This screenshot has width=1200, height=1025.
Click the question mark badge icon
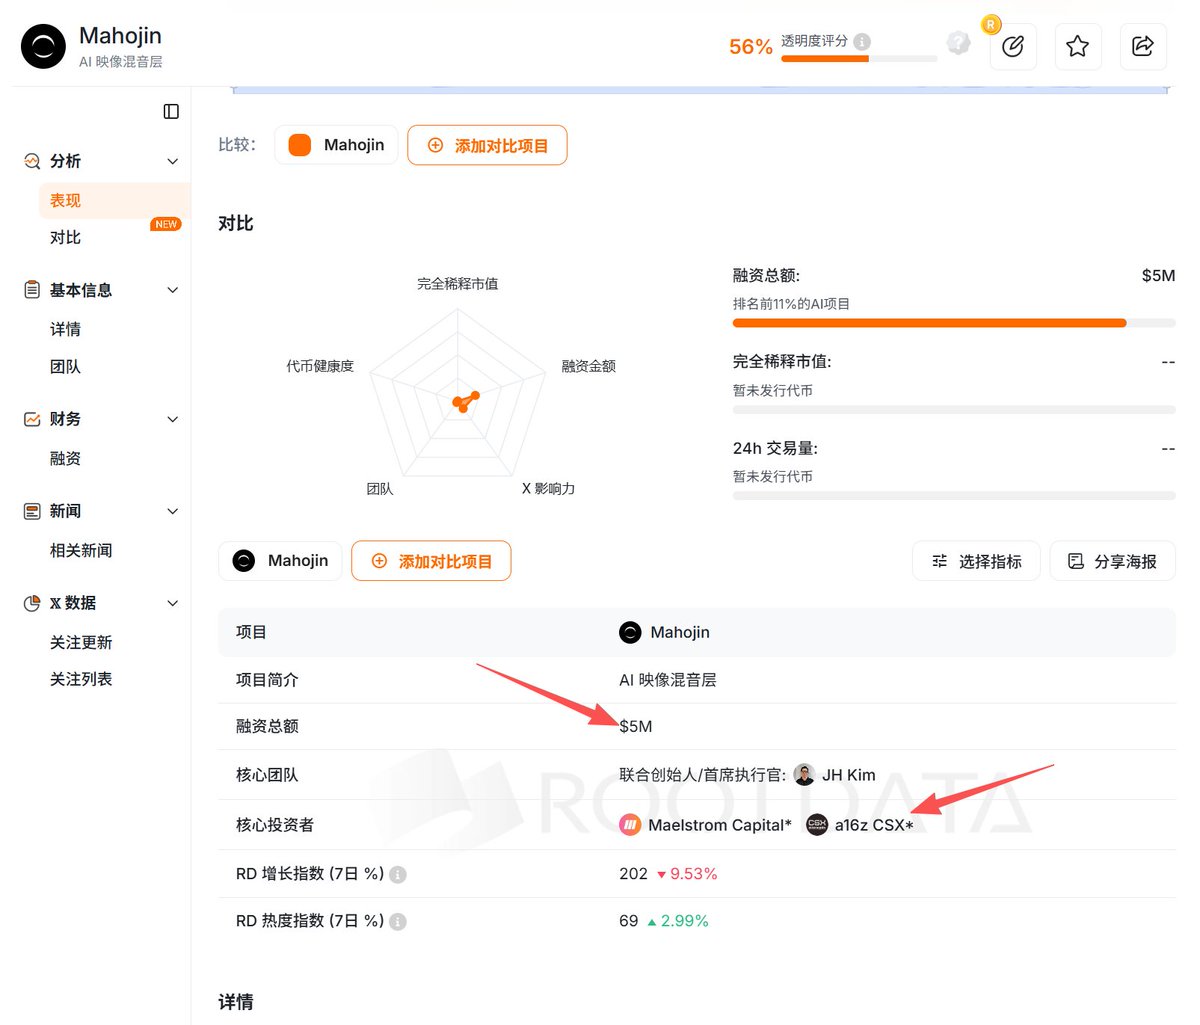tap(958, 43)
